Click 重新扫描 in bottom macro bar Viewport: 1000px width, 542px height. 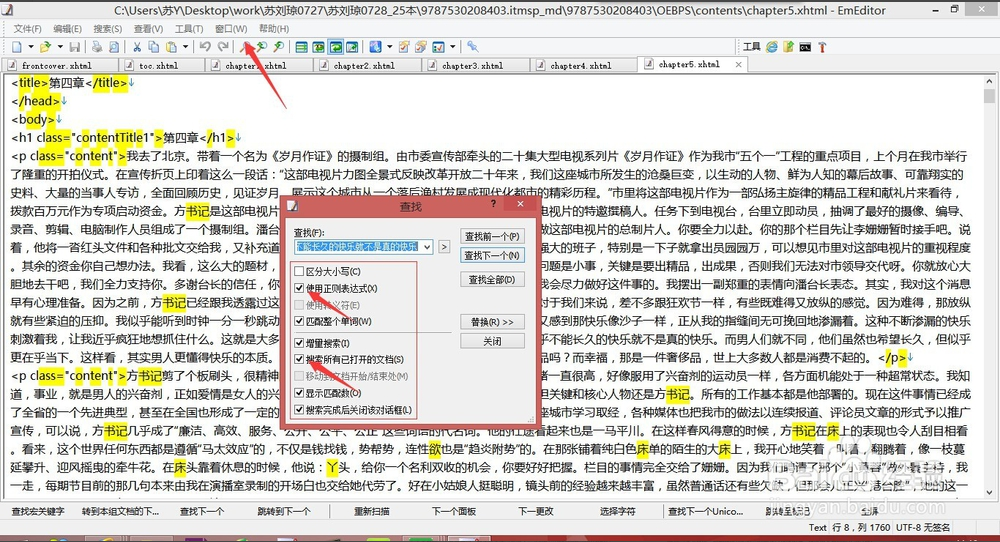coord(372,511)
